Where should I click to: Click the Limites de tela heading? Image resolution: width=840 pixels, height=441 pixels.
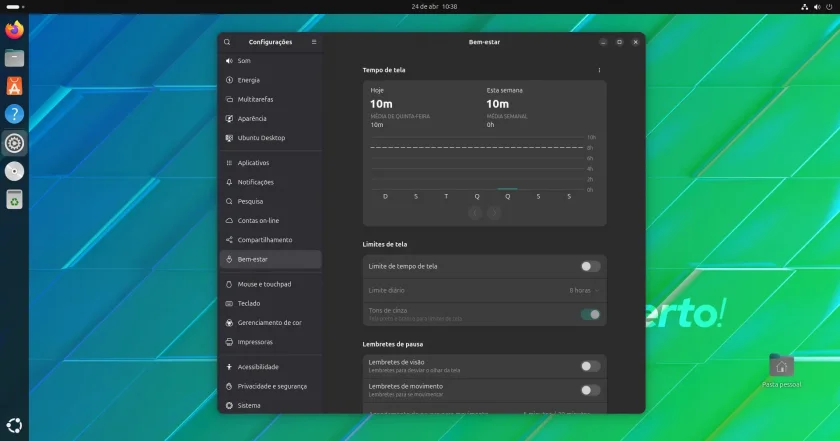tap(385, 244)
